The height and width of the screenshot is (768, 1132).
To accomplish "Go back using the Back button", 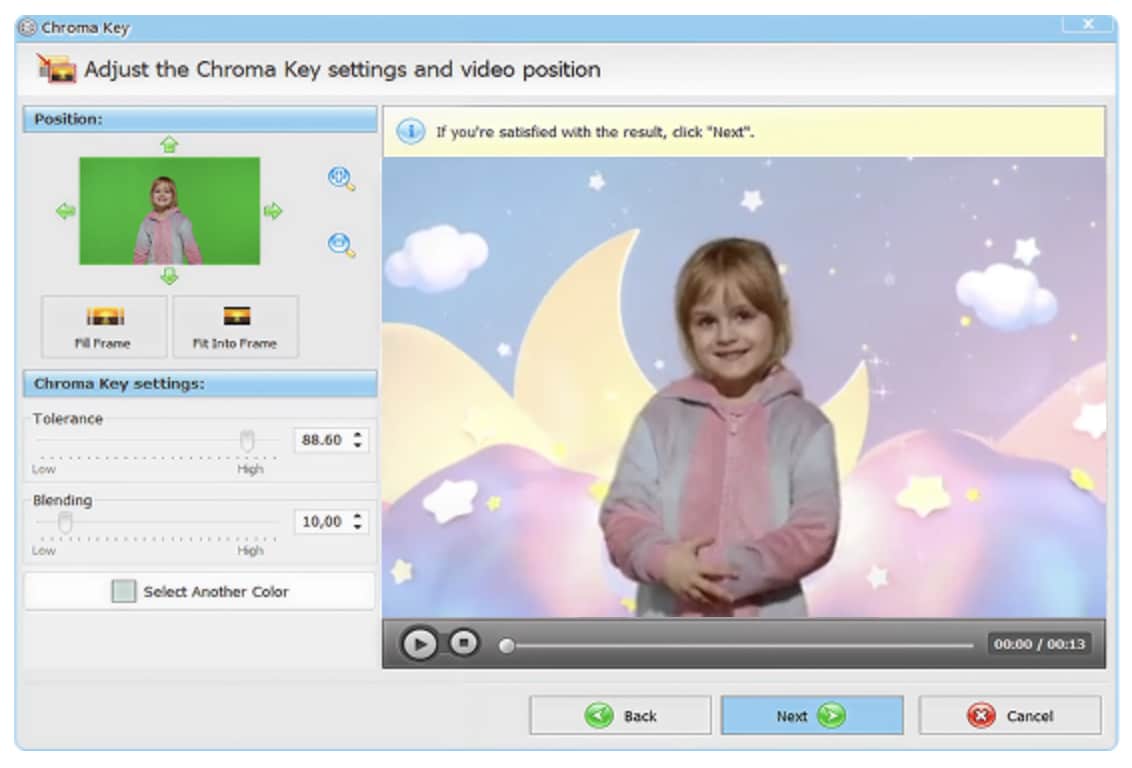I will 620,715.
